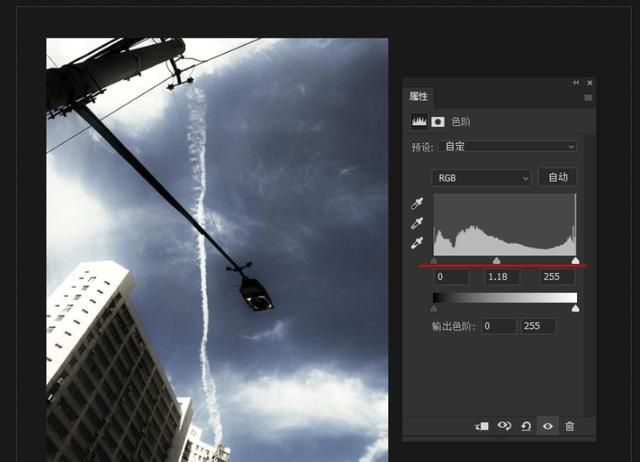Delete the adjustment layer with trash icon
640x462 pixels.
click(569, 426)
